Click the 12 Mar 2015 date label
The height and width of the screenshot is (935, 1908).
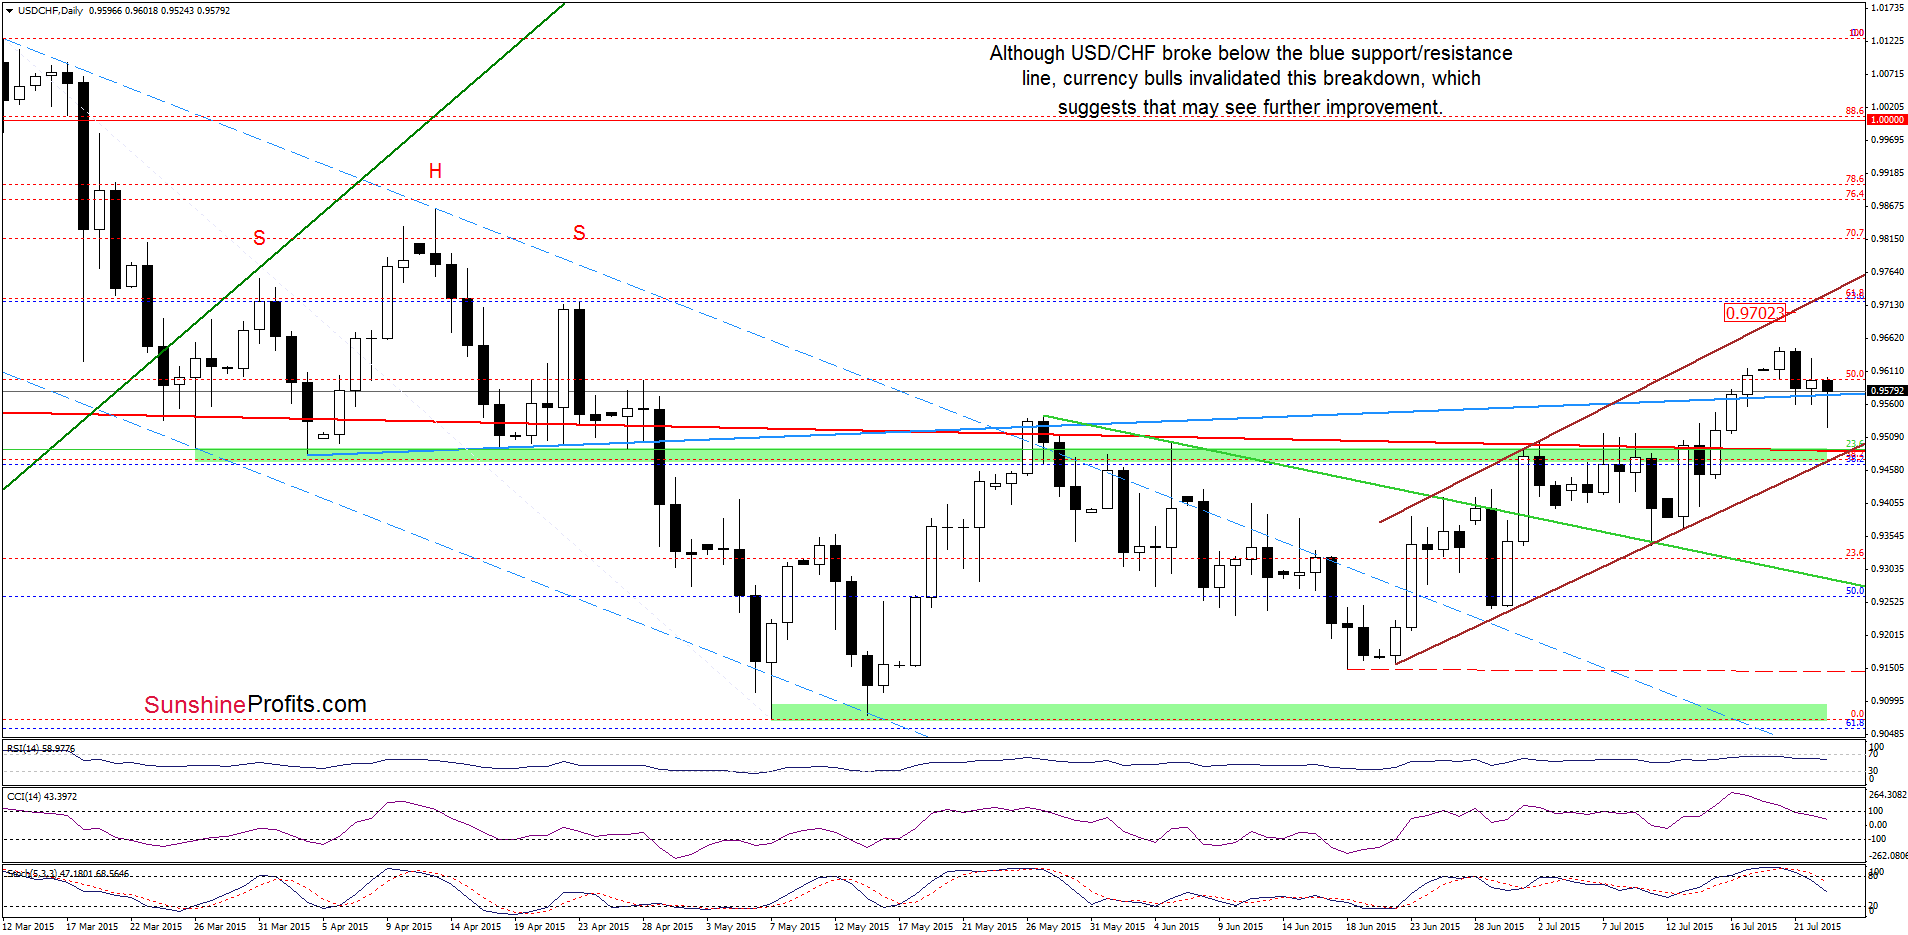pos(29,927)
